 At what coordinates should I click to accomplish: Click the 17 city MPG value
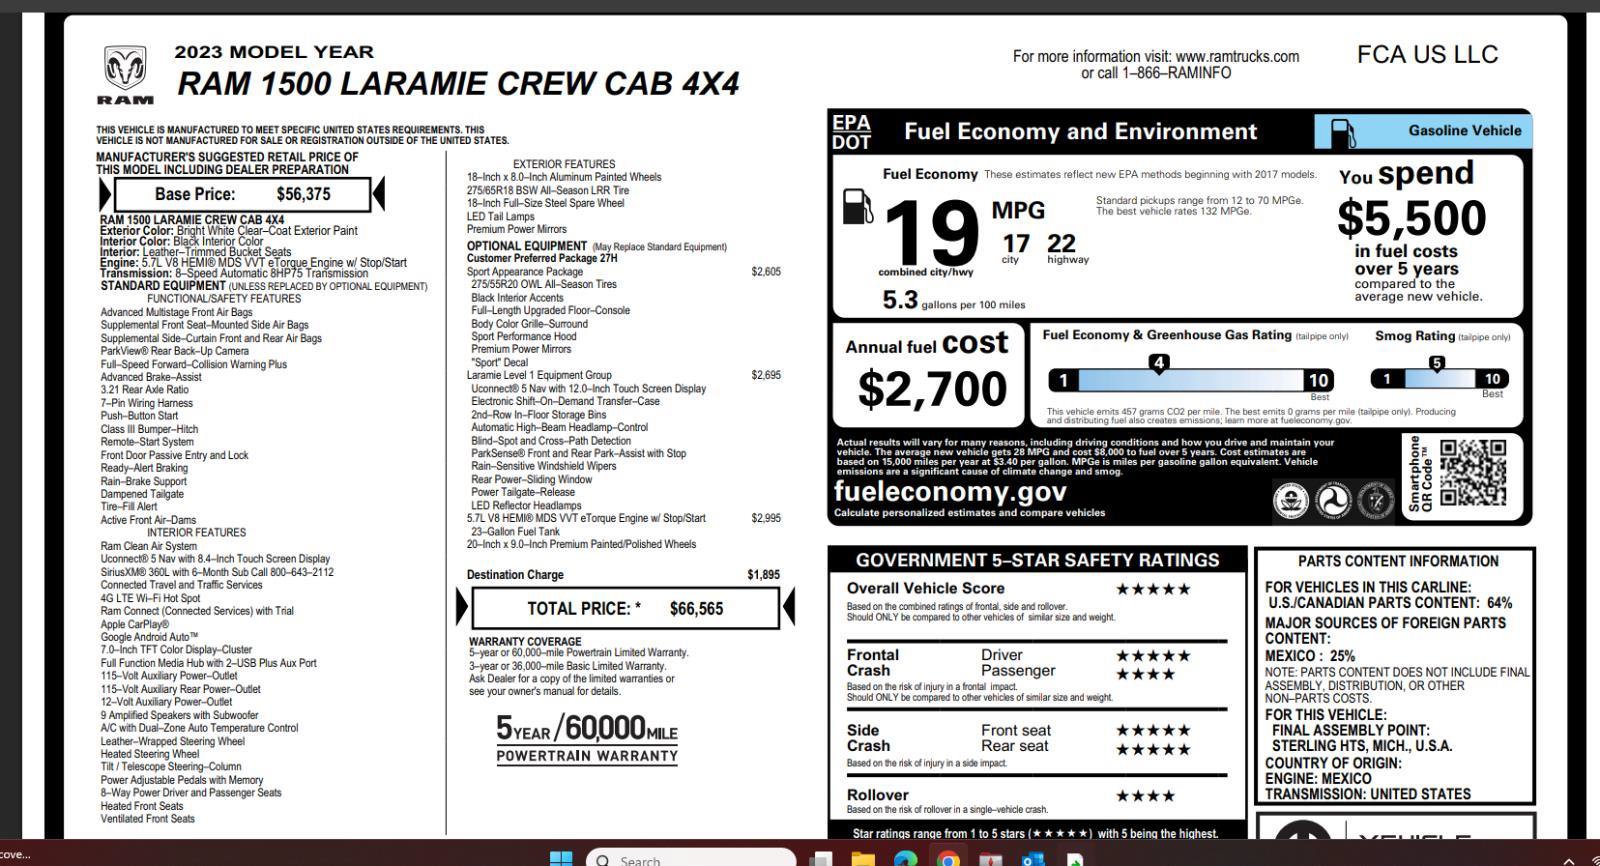1016,244
